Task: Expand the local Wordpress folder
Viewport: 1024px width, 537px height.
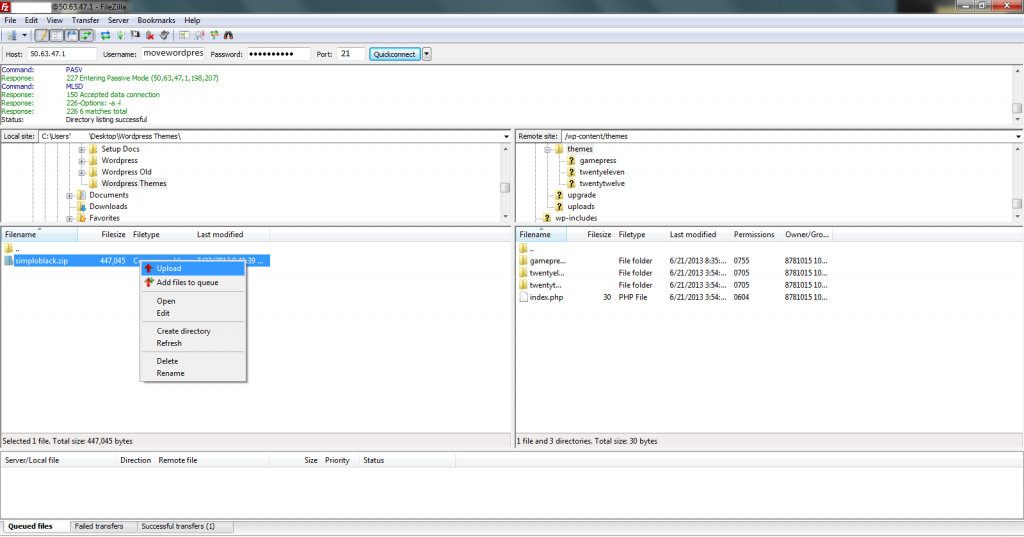Action: pyautogui.click(x=82, y=161)
